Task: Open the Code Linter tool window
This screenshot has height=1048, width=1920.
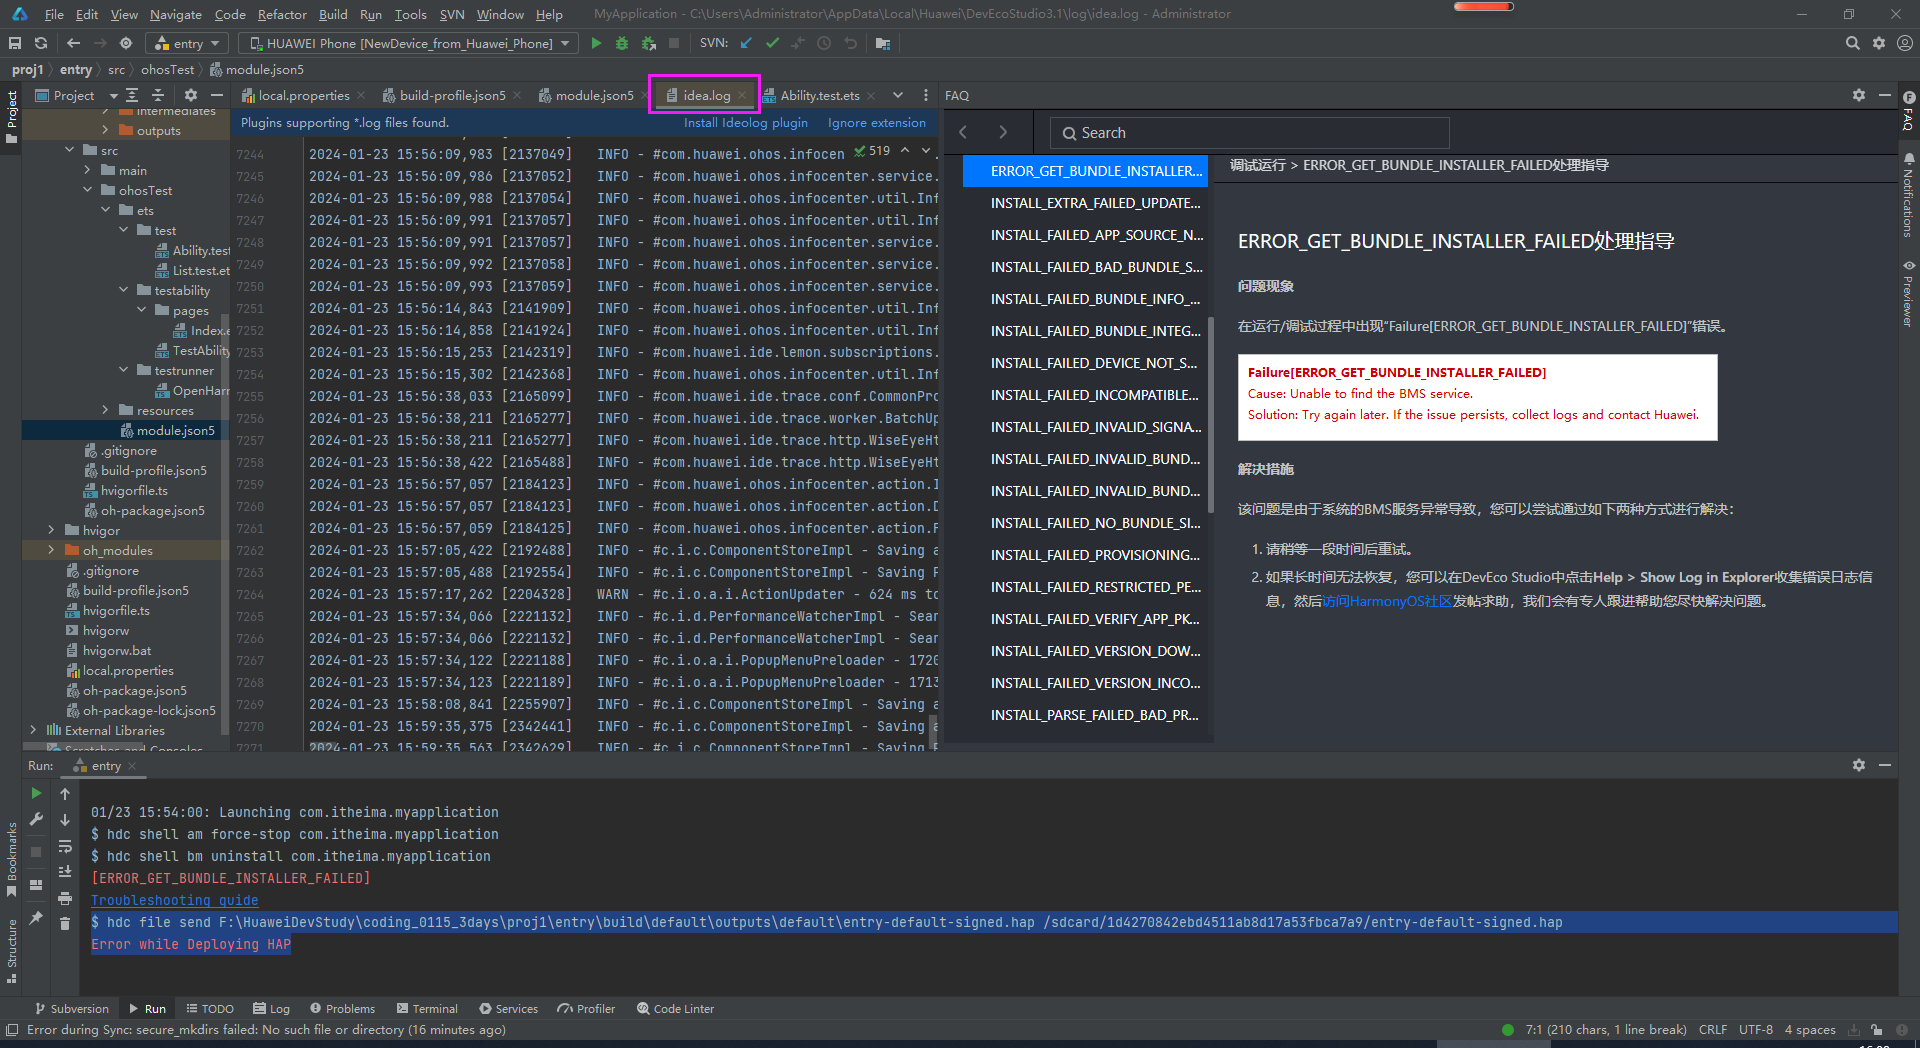Action: point(676,1009)
